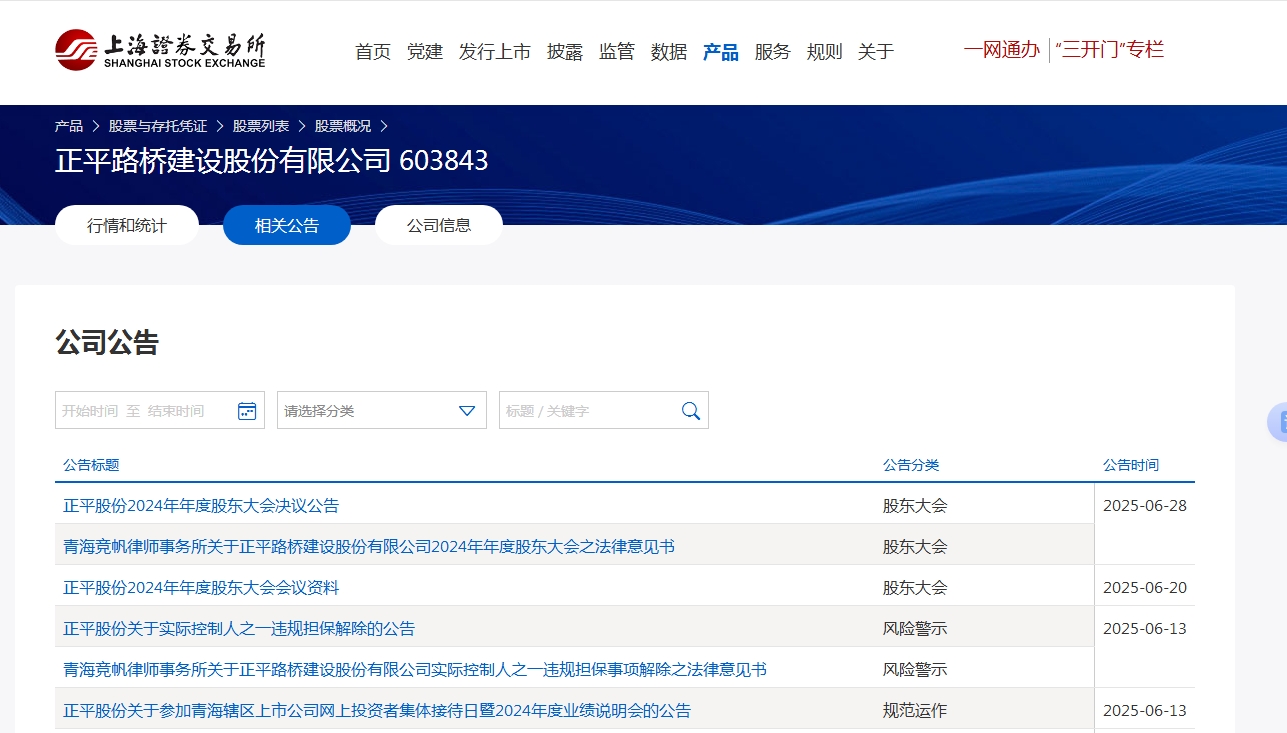
Task: Open the floating widget at right edge
Action: pyautogui.click(x=1277, y=422)
